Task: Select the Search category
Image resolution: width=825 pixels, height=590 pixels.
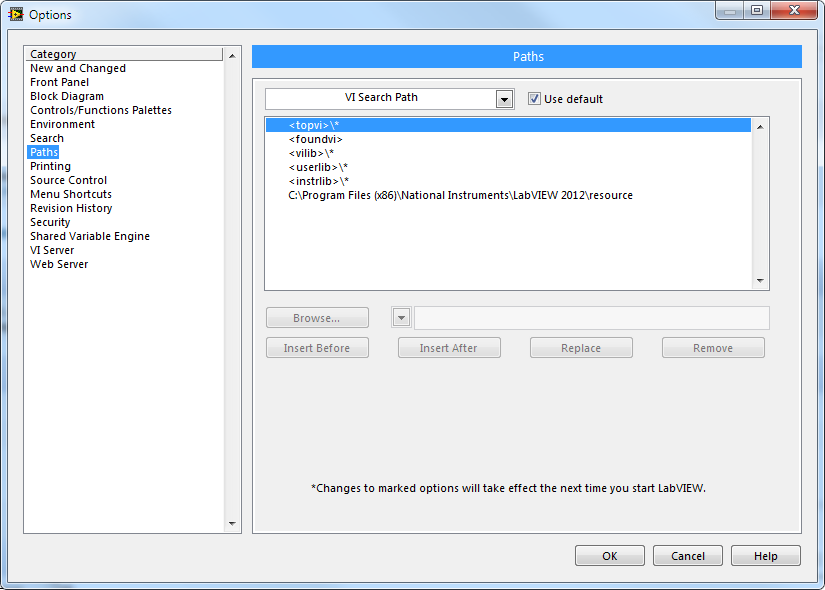Action: point(47,138)
